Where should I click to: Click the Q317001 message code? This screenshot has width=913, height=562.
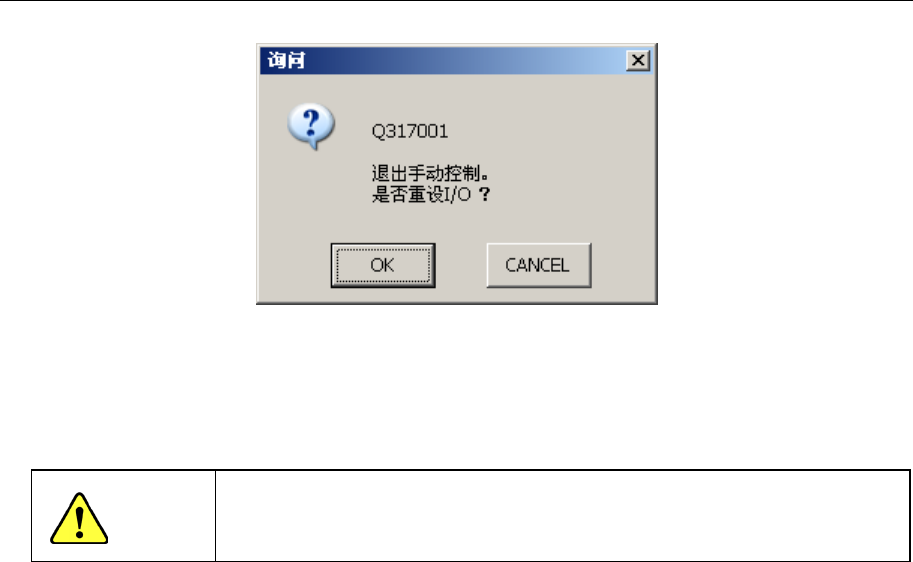[x=410, y=131]
